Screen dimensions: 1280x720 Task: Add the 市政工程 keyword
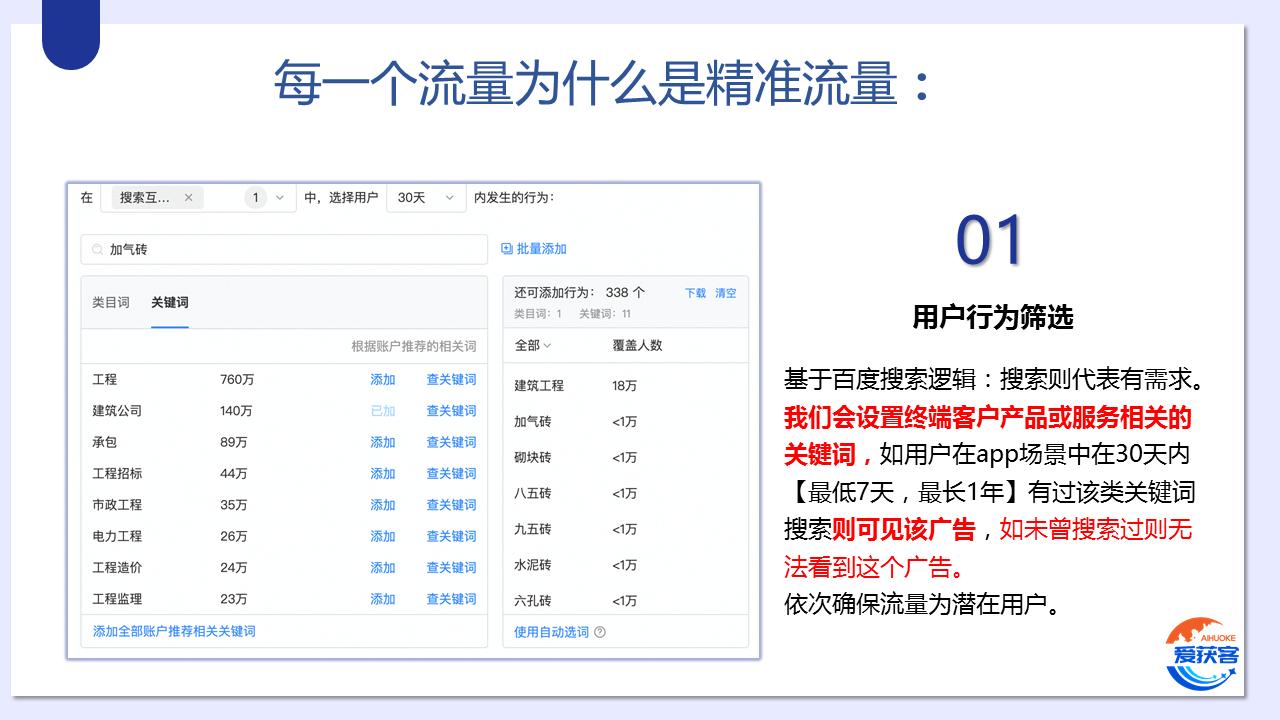click(383, 505)
